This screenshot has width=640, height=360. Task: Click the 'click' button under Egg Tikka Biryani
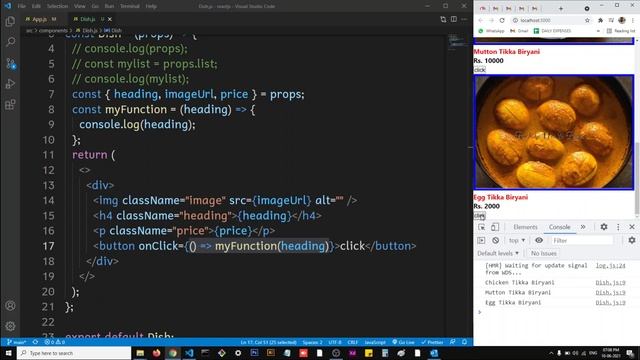click(480, 215)
